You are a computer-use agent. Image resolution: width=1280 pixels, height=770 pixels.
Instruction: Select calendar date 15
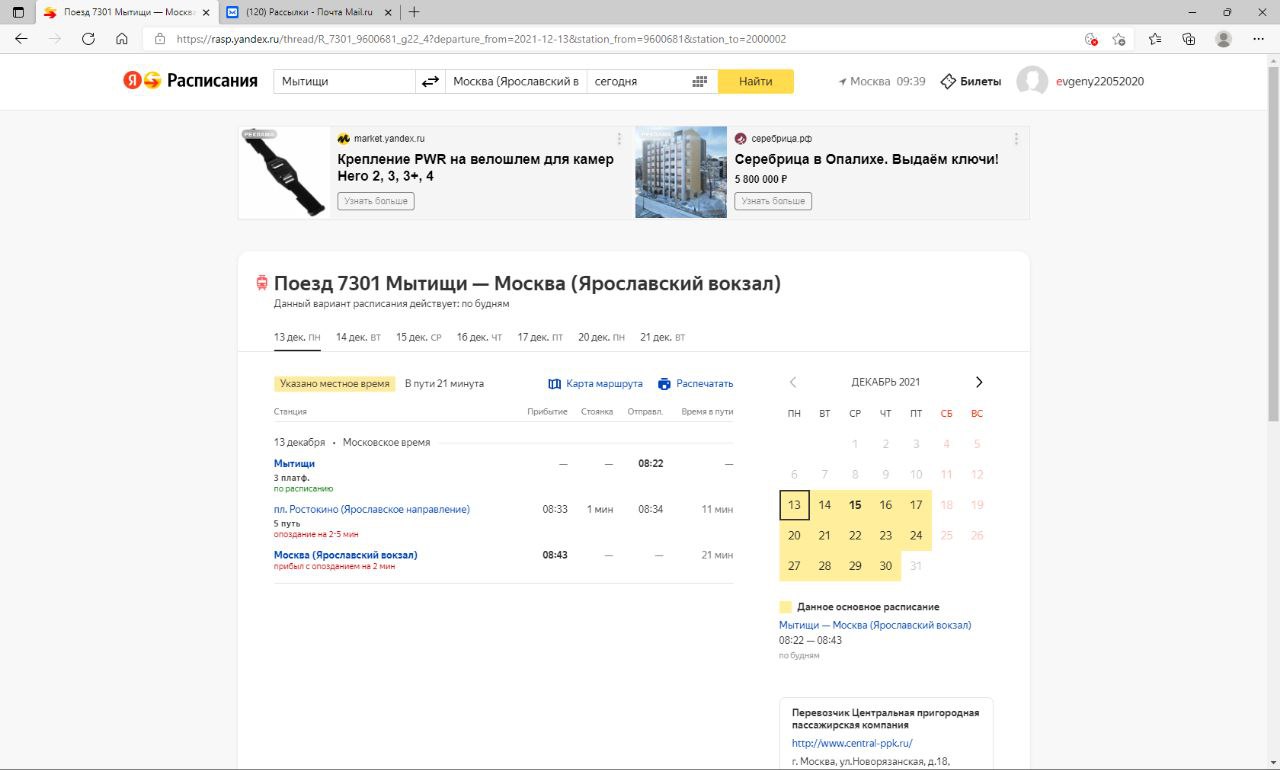(x=855, y=505)
